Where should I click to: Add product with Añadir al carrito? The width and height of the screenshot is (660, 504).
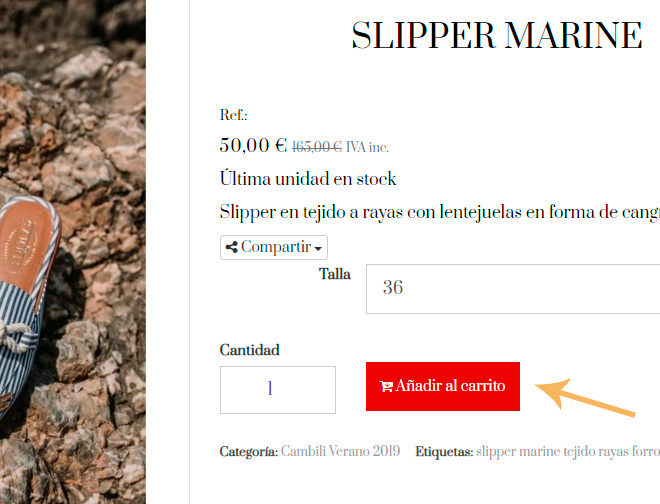click(443, 387)
